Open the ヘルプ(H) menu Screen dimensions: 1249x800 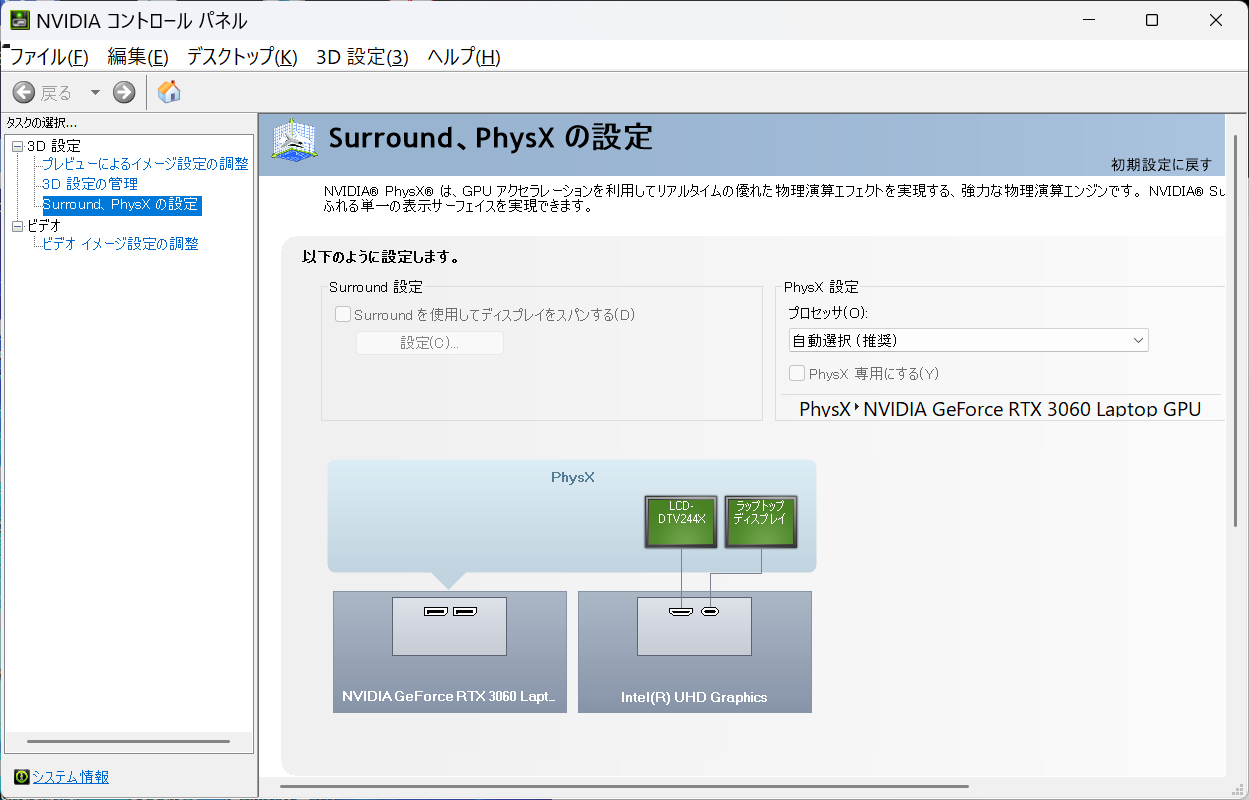464,57
